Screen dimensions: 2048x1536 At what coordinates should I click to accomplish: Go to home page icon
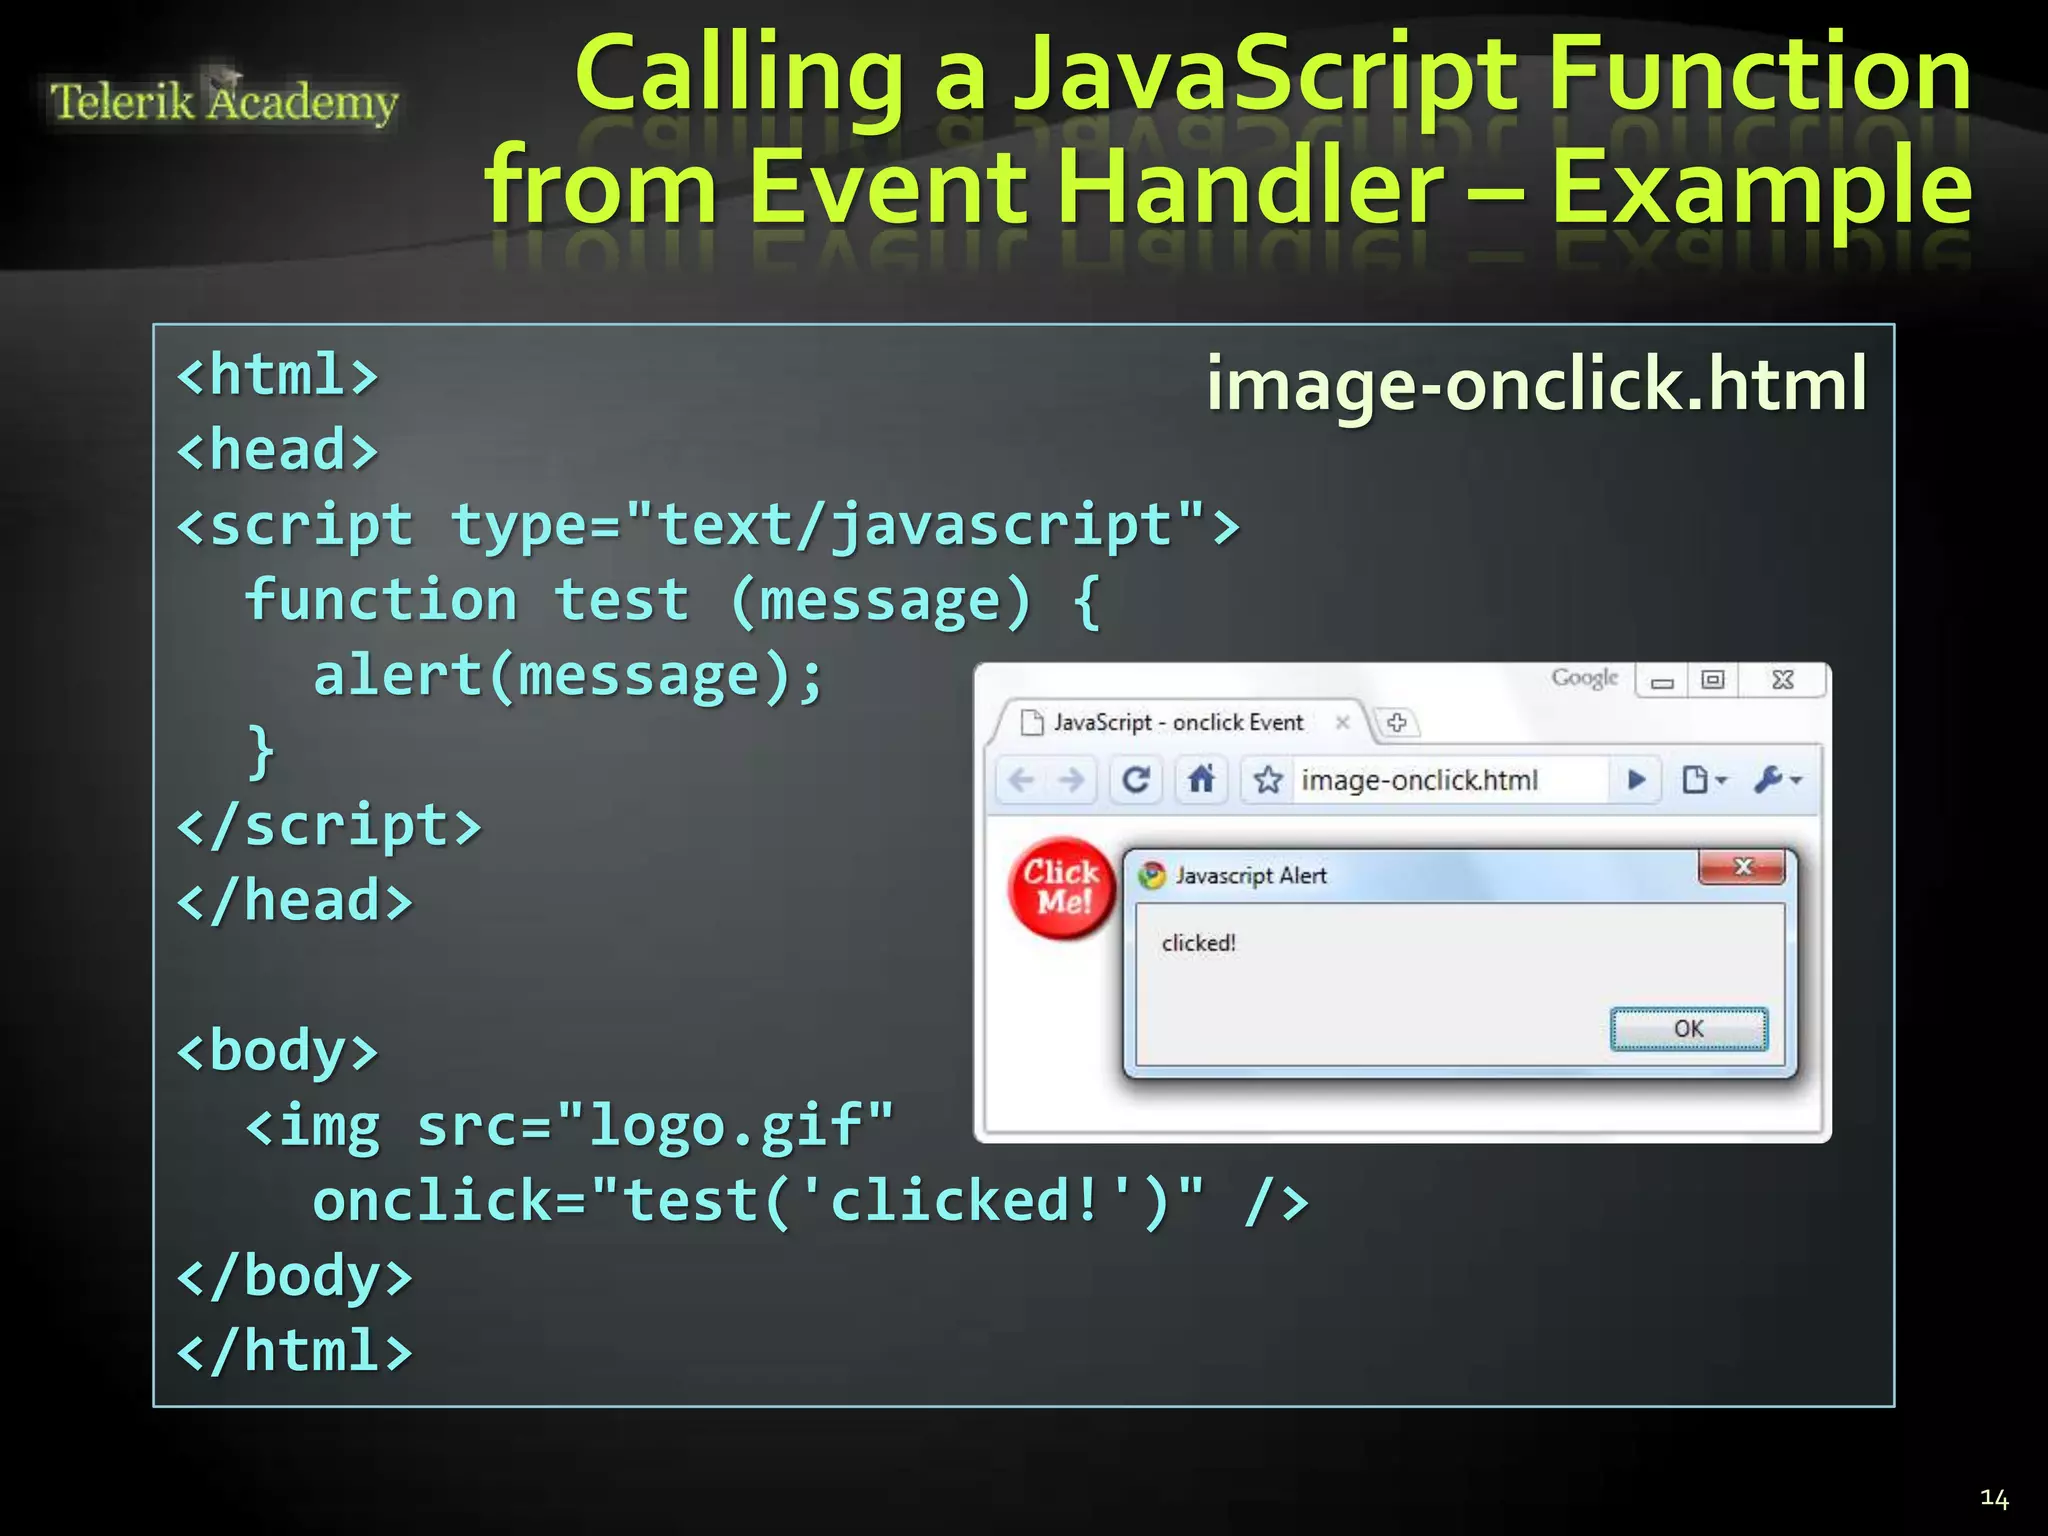pyautogui.click(x=1201, y=779)
